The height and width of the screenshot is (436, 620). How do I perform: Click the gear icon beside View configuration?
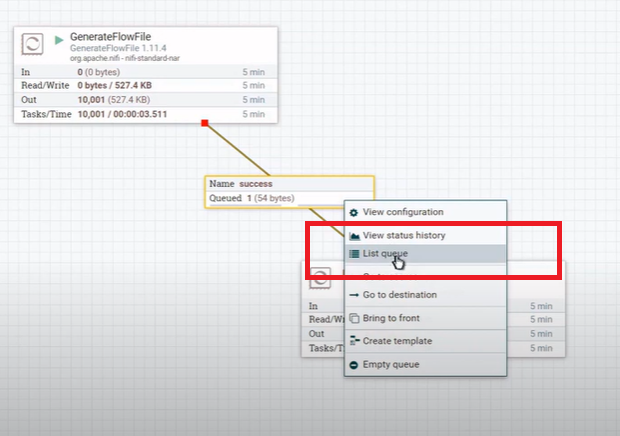click(x=354, y=212)
